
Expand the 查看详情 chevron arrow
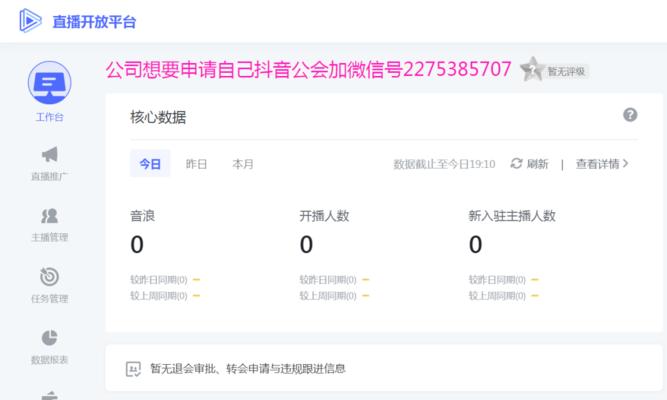[x=625, y=163]
